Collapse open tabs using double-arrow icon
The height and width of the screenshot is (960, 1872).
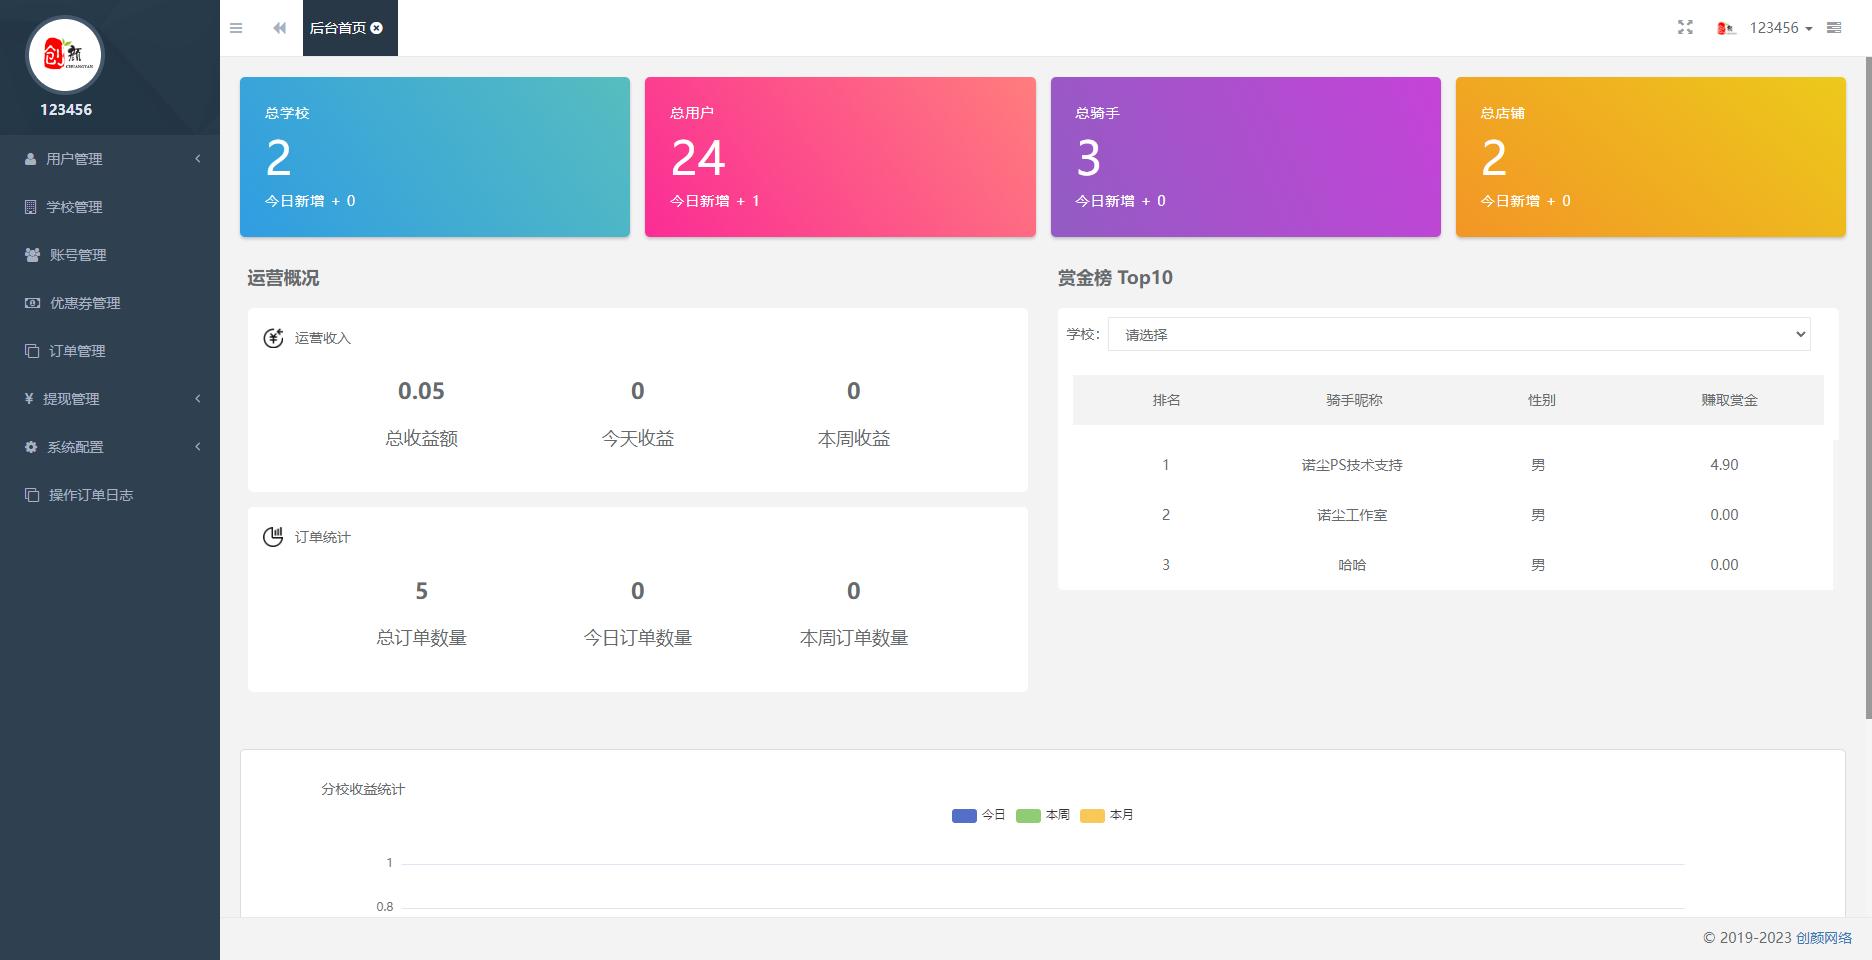[x=279, y=27]
